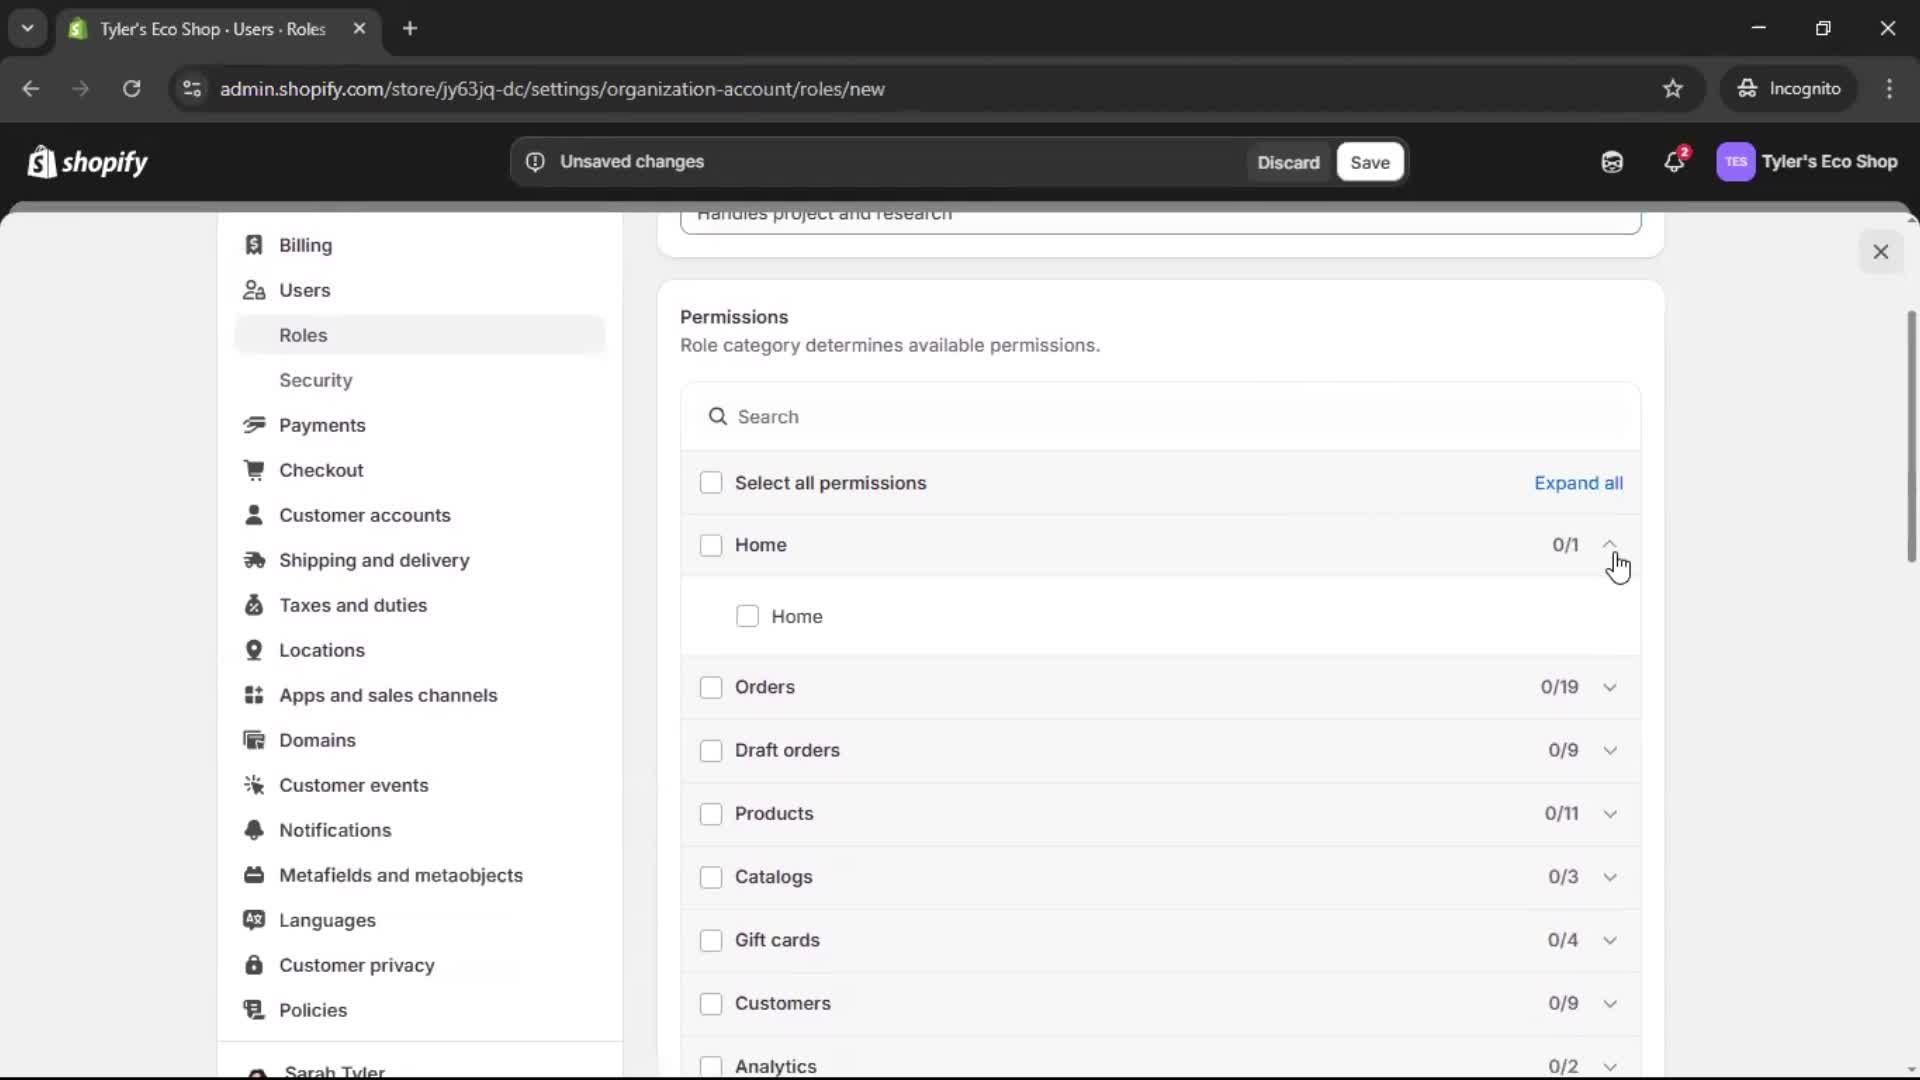Click the Checkout cart icon

[x=255, y=470]
